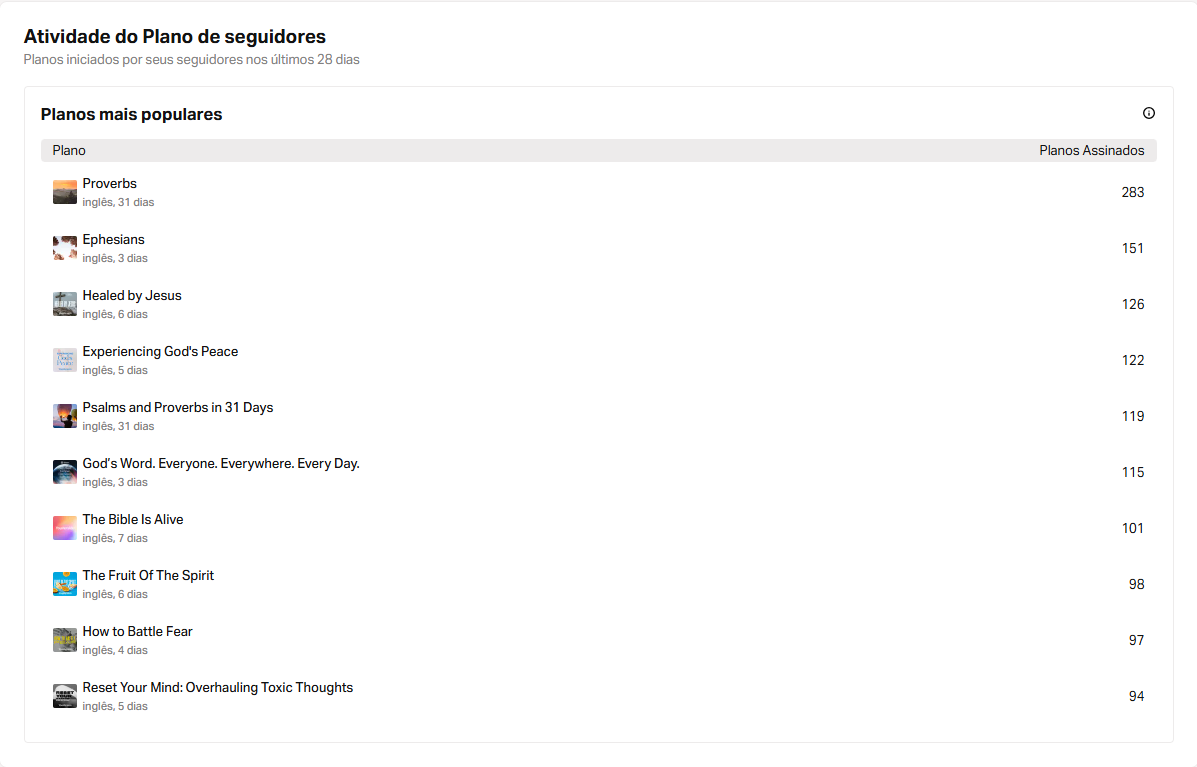Select the 283 count in the Proverbs row
Viewport: 1197px width, 767px height.
(x=1133, y=192)
